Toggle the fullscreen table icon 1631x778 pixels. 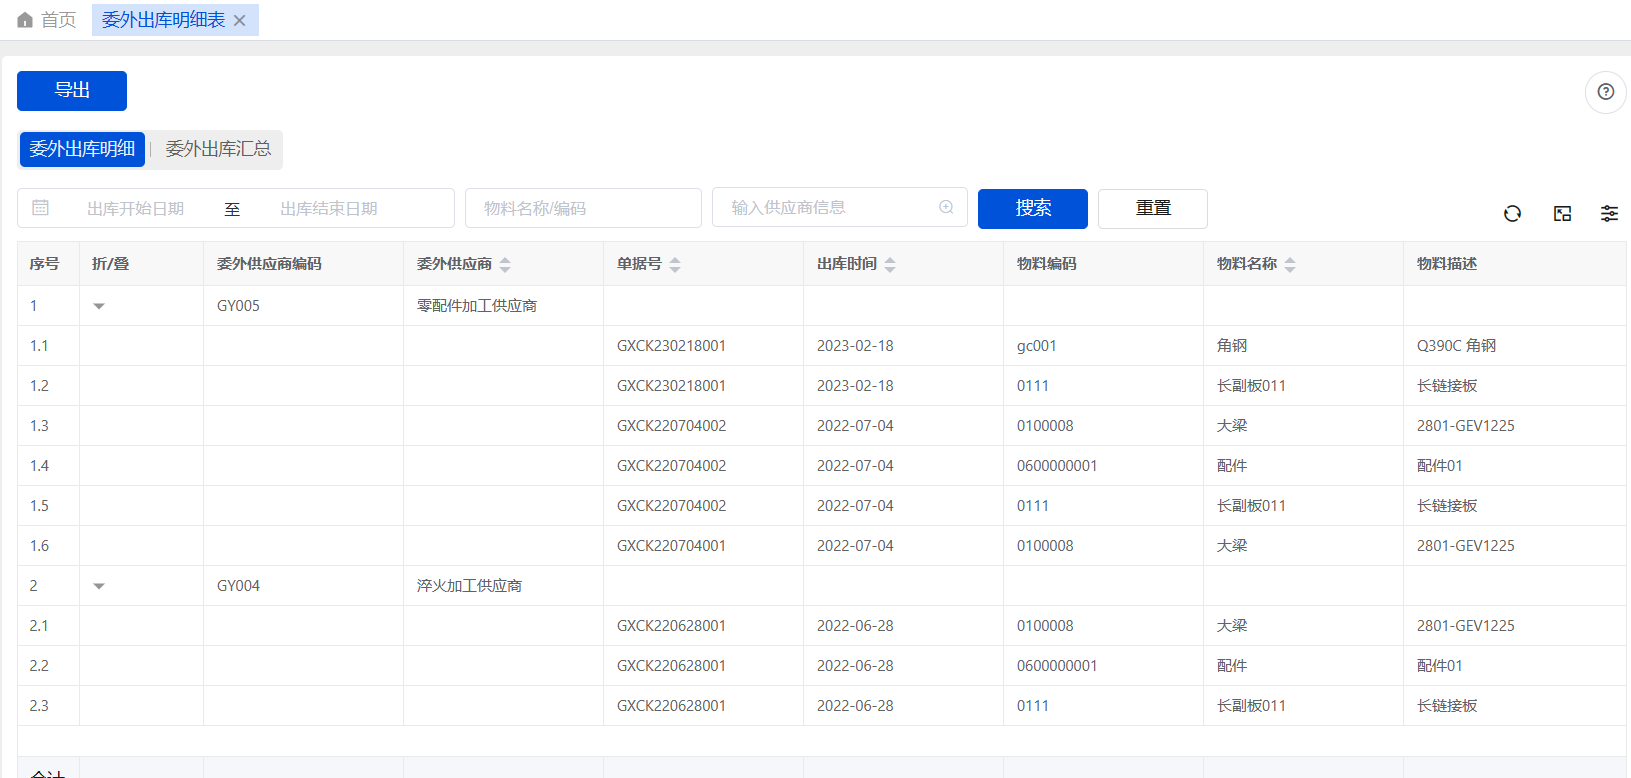[x=1562, y=213]
